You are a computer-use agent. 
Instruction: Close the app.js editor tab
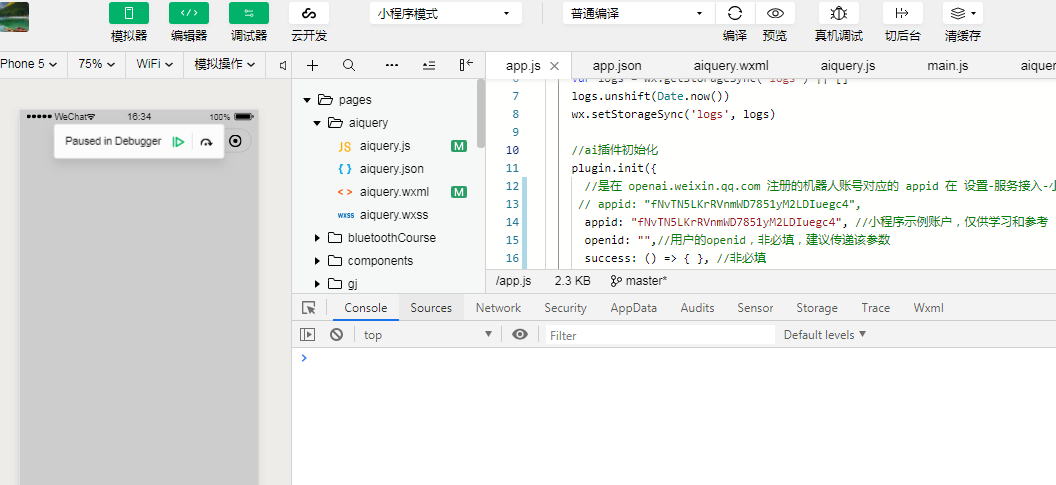[554, 66]
